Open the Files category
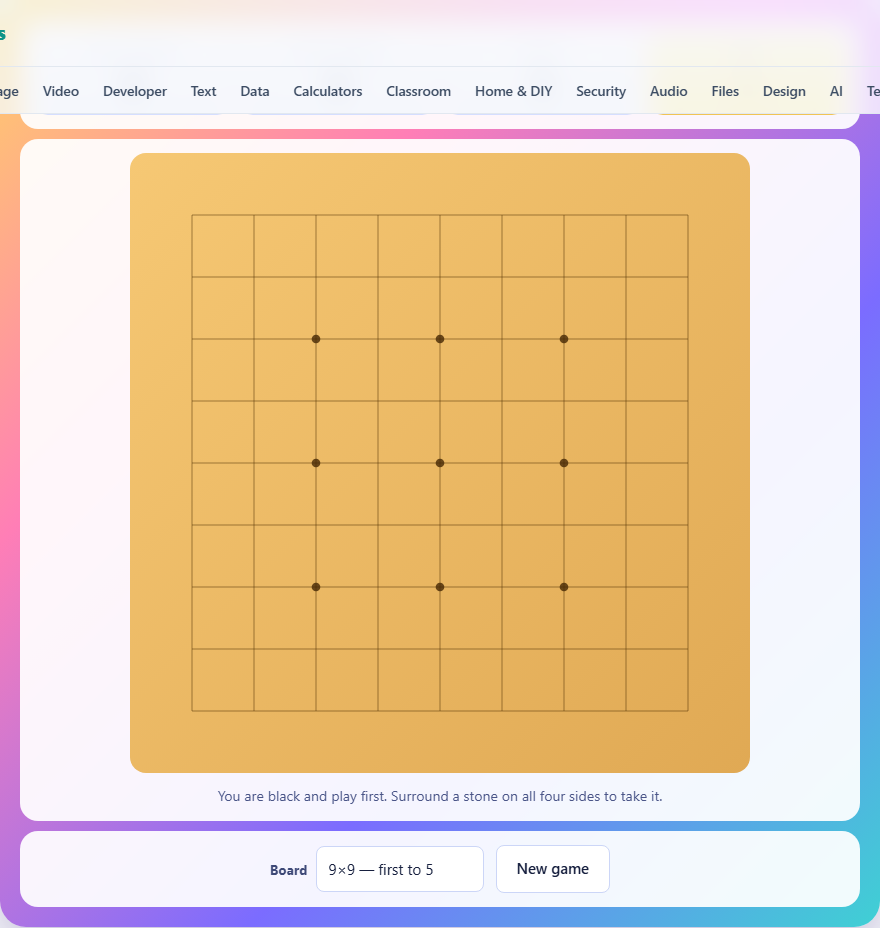Viewport: 880px width, 928px height. 725,91
